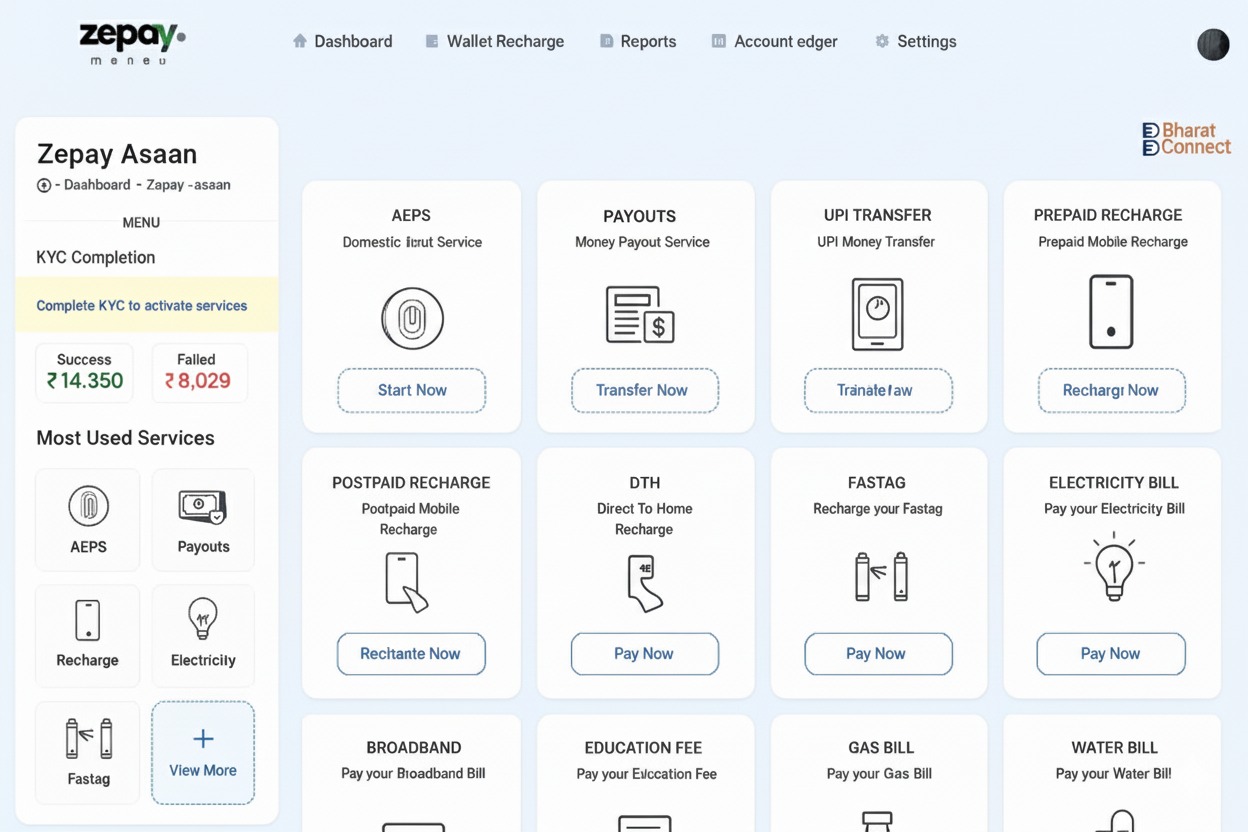This screenshot has width=1248, height=832.
Task: Click Complete KYC to activate services link
Action: point(142,306)
